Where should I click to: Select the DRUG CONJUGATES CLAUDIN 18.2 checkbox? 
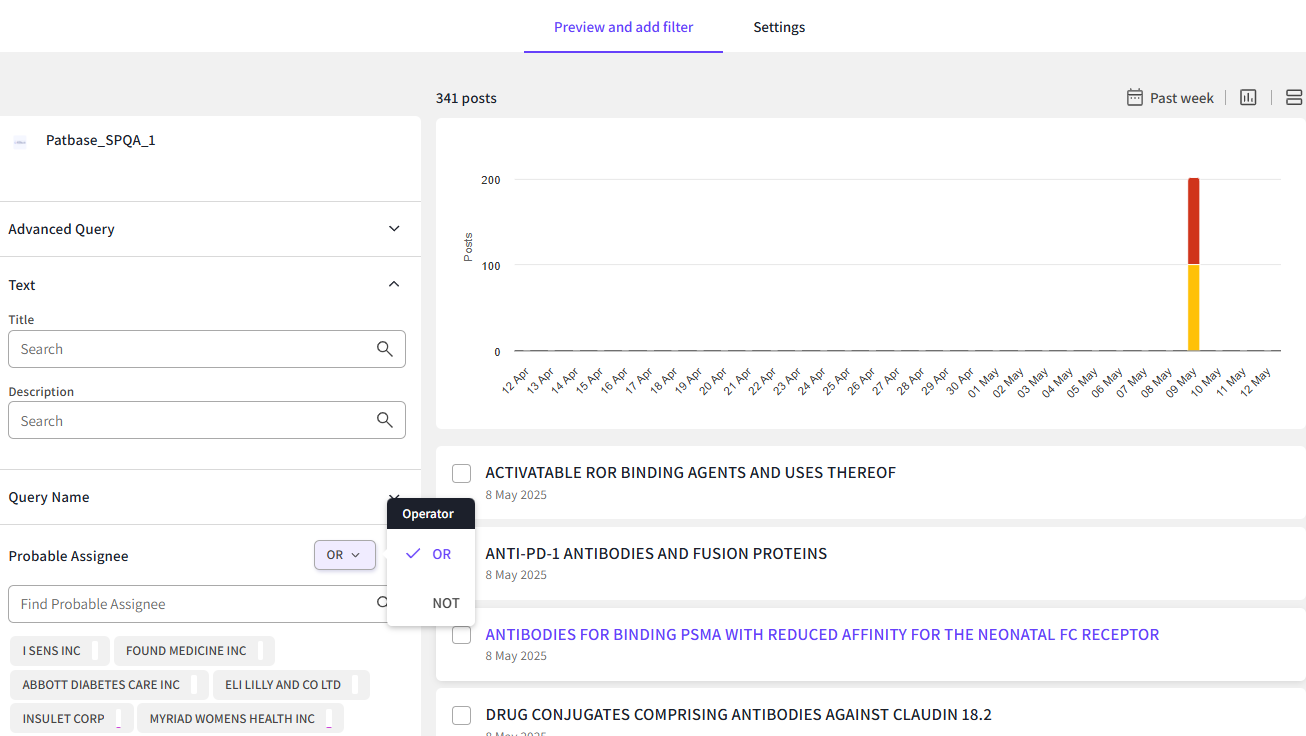[461, 715]
